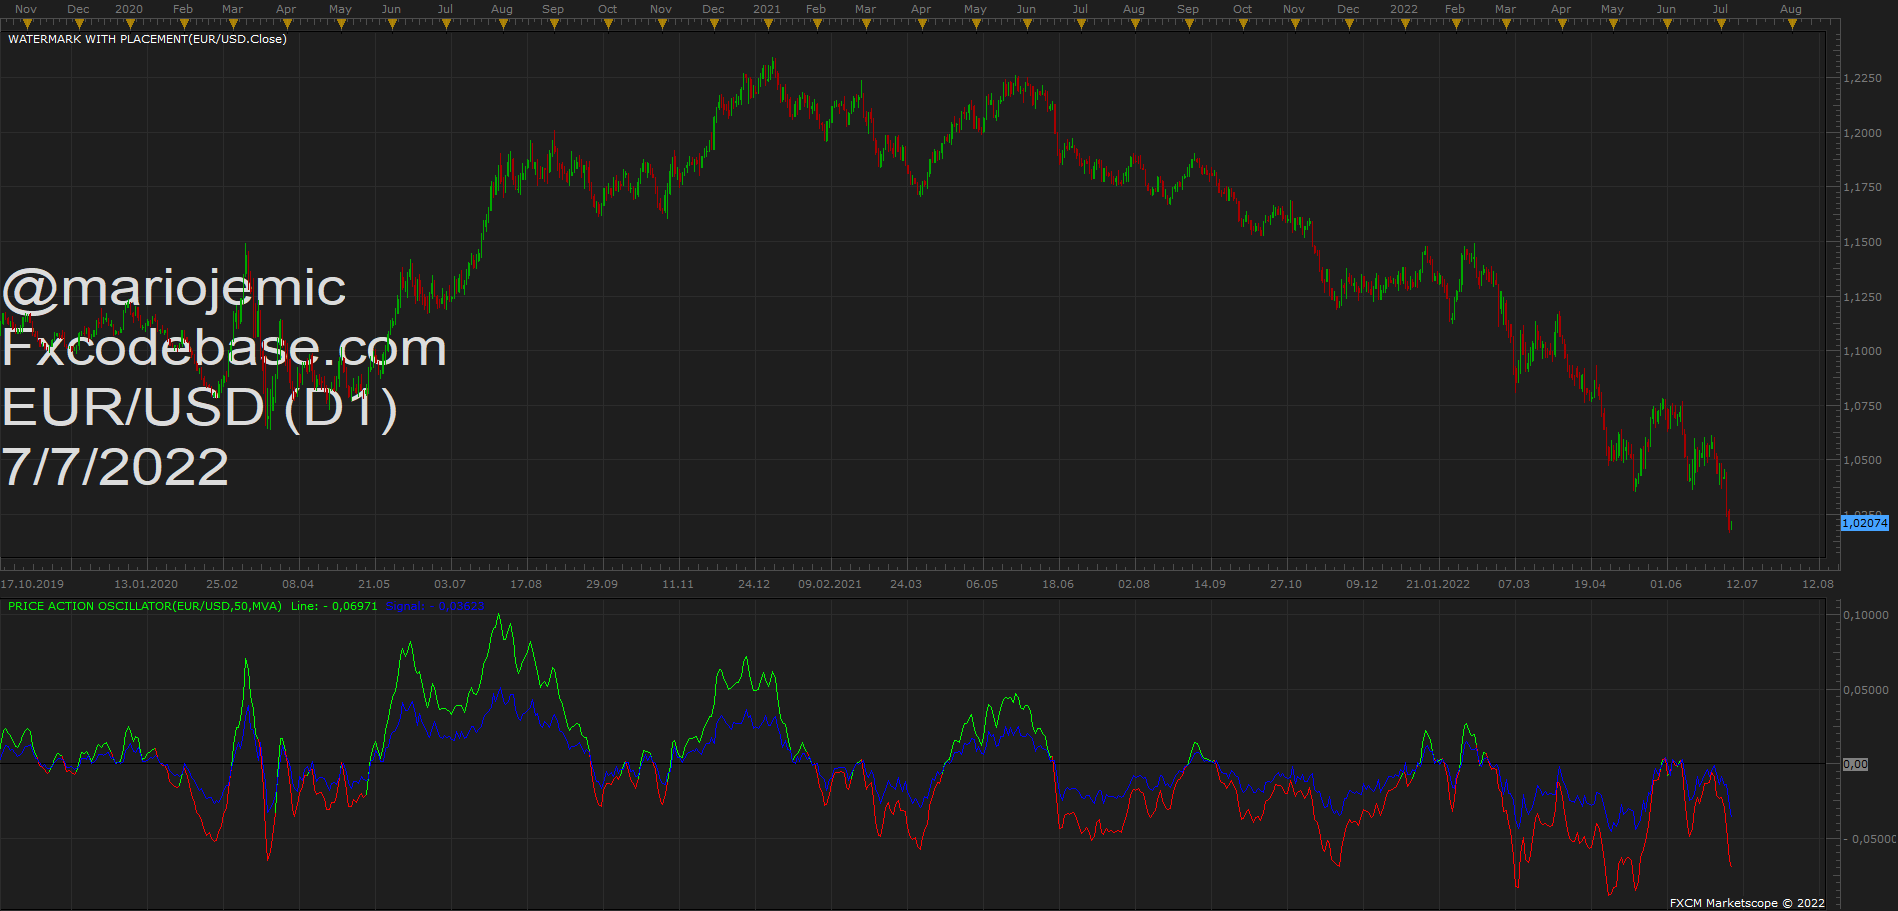Select the 2021 year label on top timeline
The image size is (1898, 911).
(767, 9)
